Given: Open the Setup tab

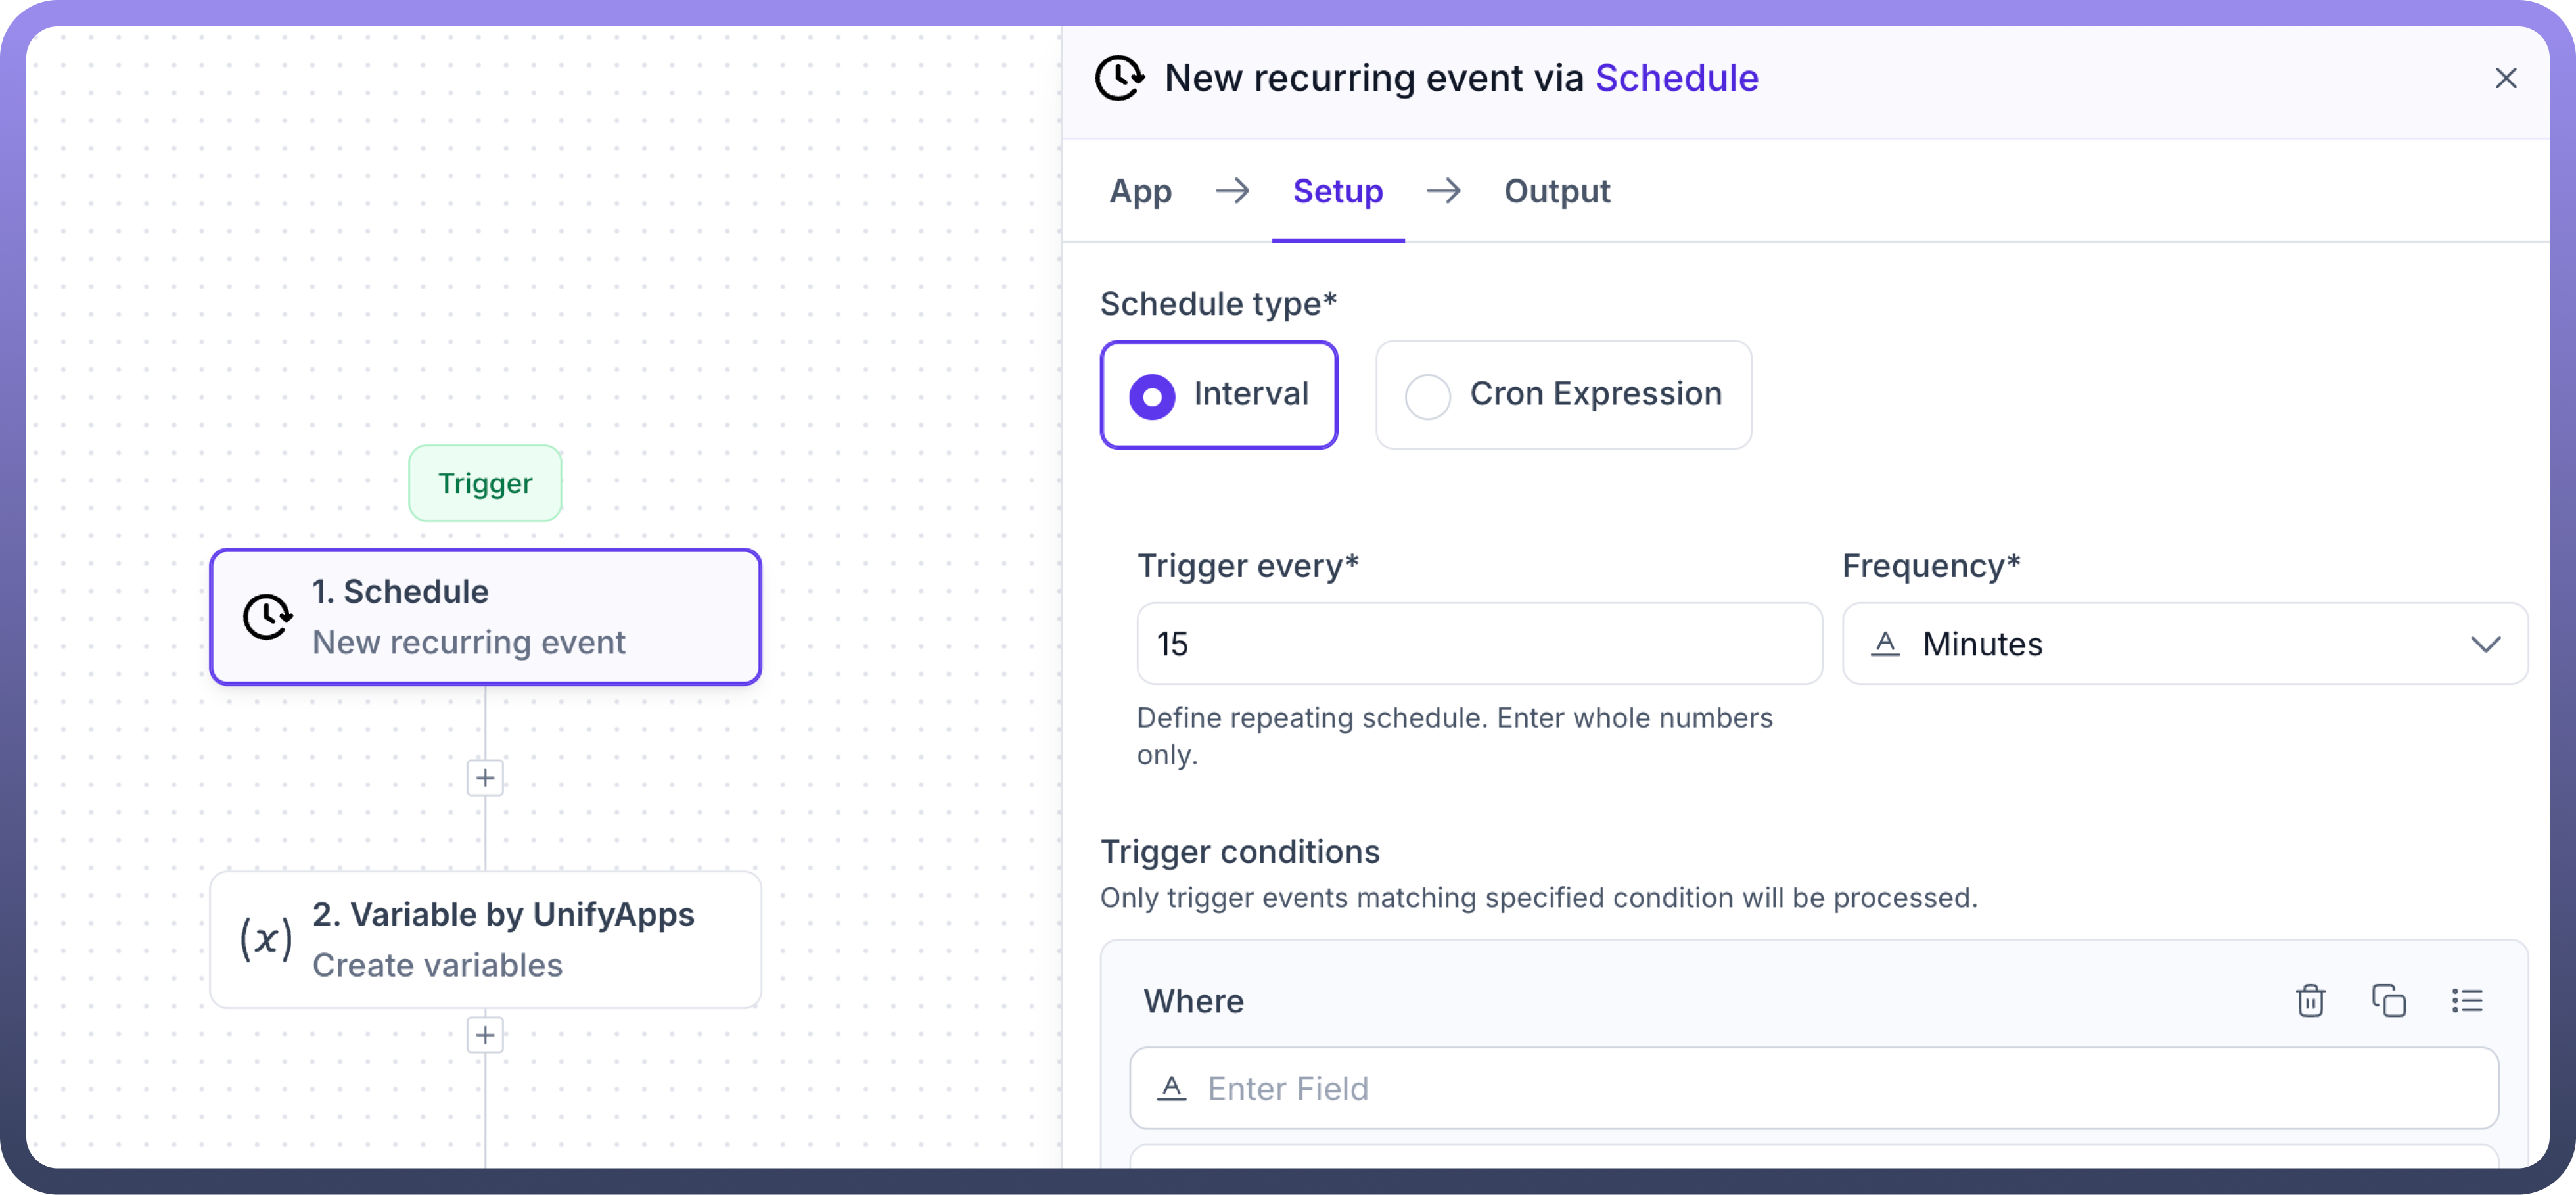Looking at the screenshot, I should pos(1337,191).
